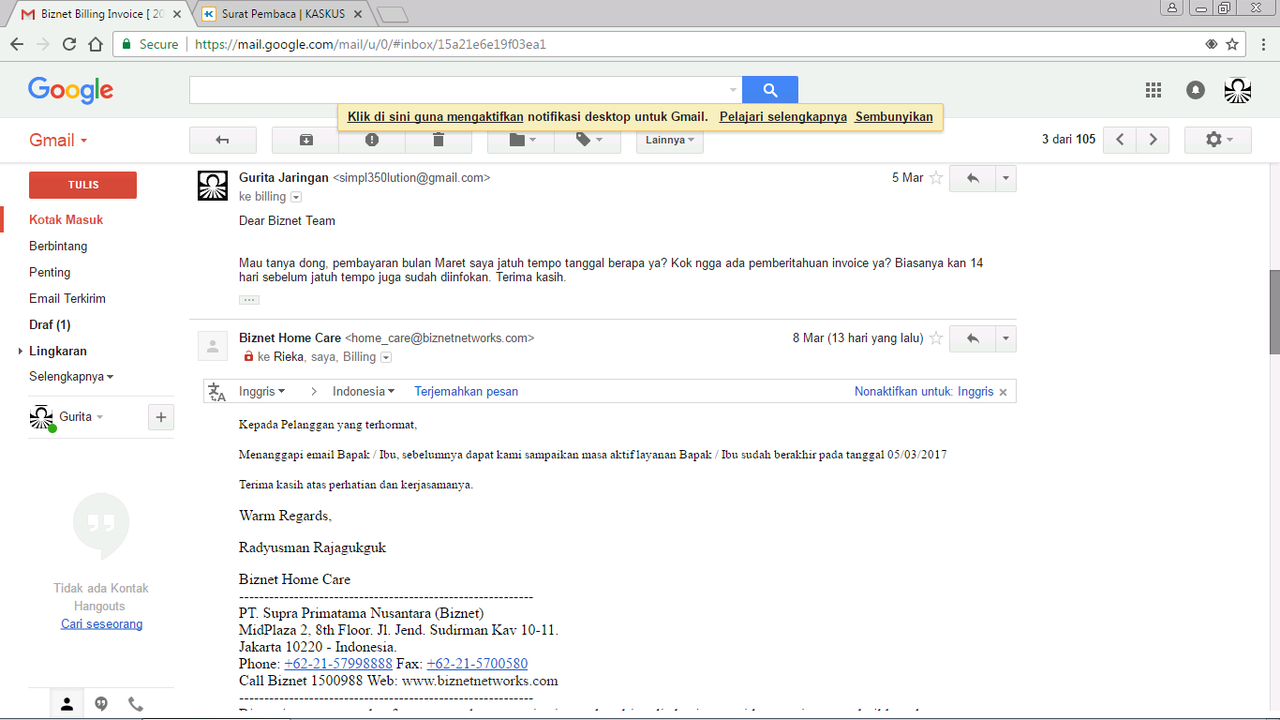
Task: Click the TULIS compose button
Action: (83, 185)
